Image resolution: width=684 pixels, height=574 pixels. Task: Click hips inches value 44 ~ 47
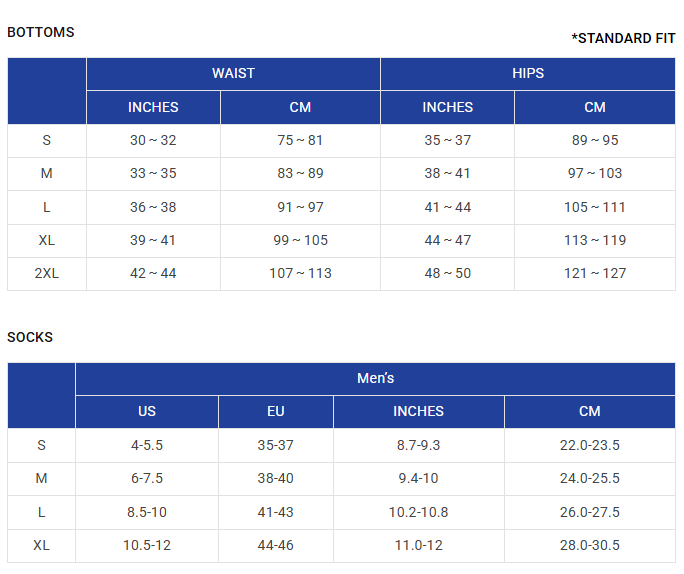447,240
